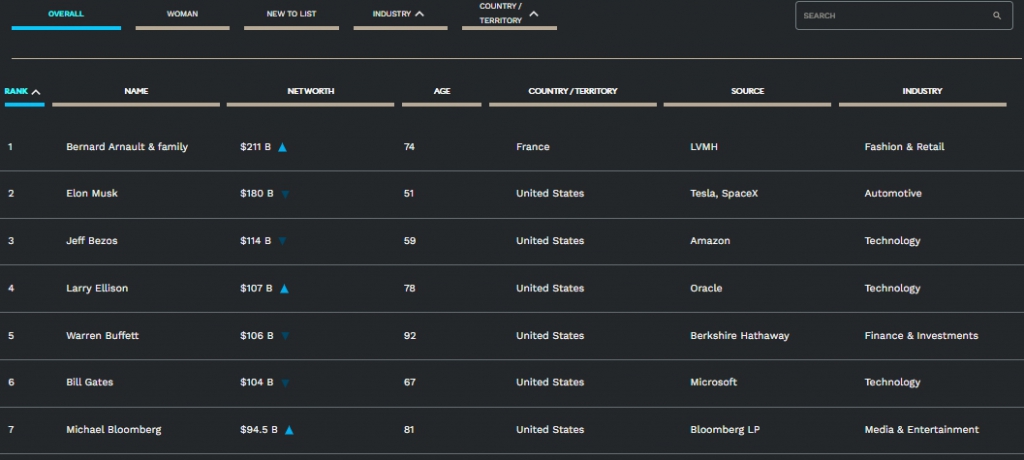
Task: Expand the Country / Territory filter dropdown
Action: (x=509, y=14)
